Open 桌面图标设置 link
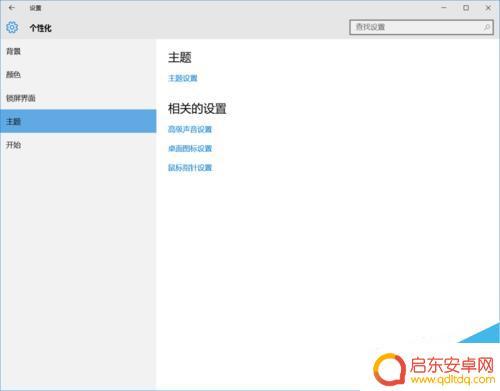Image resolution: width=500 pixels, height=391 pixels. tap(190, 148)
